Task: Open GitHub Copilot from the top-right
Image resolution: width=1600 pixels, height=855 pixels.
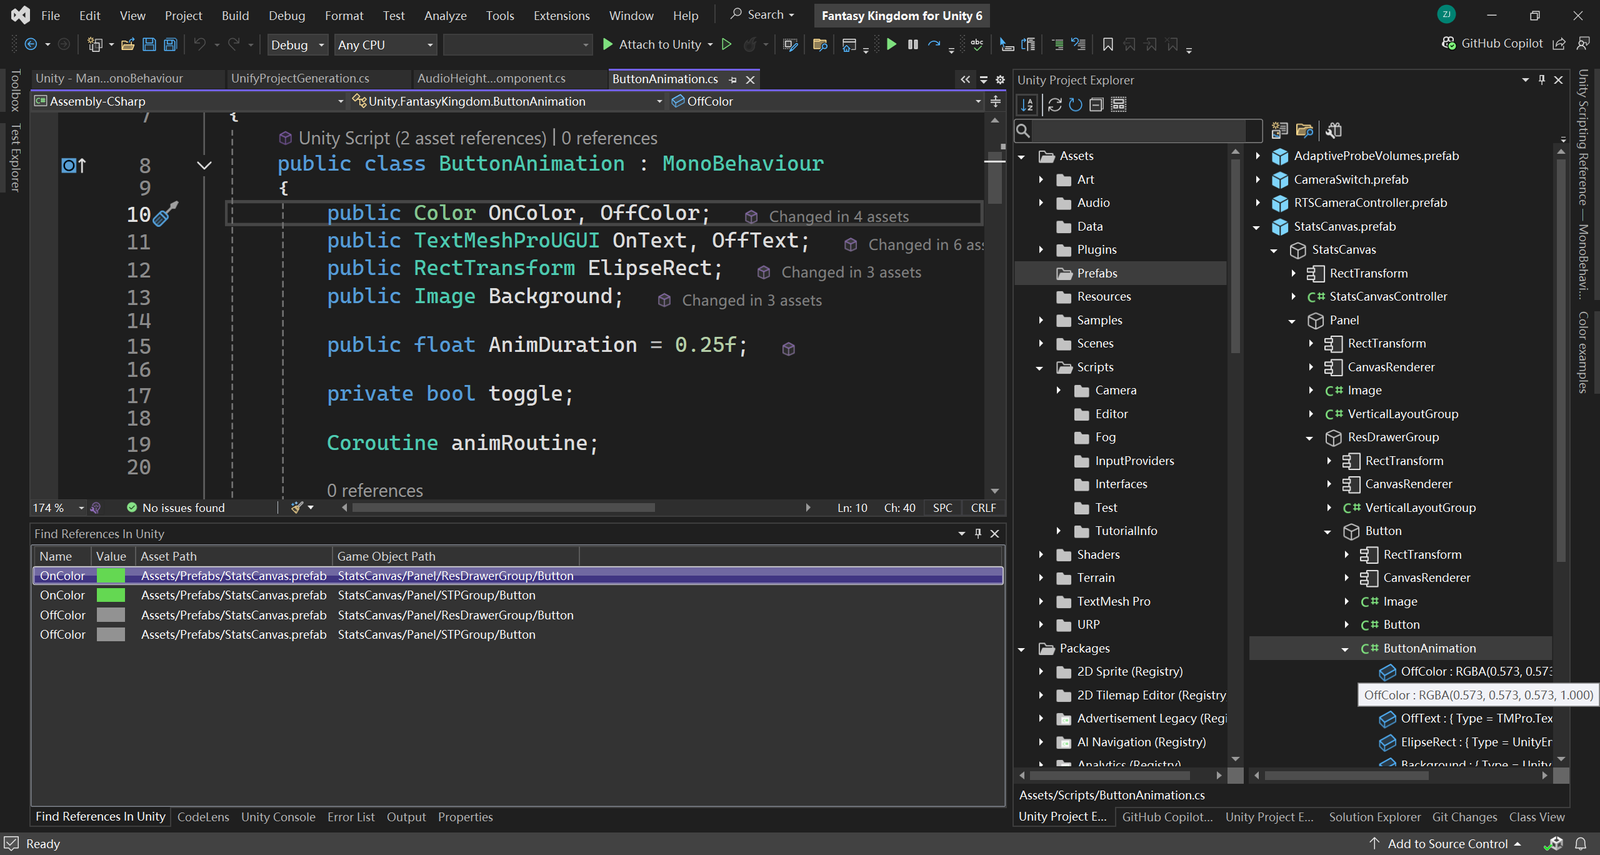Action: click(1492, 44)
